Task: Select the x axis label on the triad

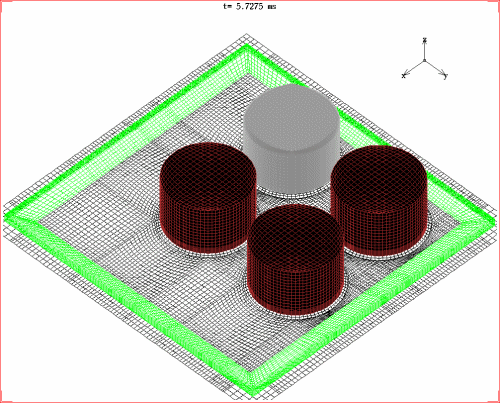Action: coord(404,76)
